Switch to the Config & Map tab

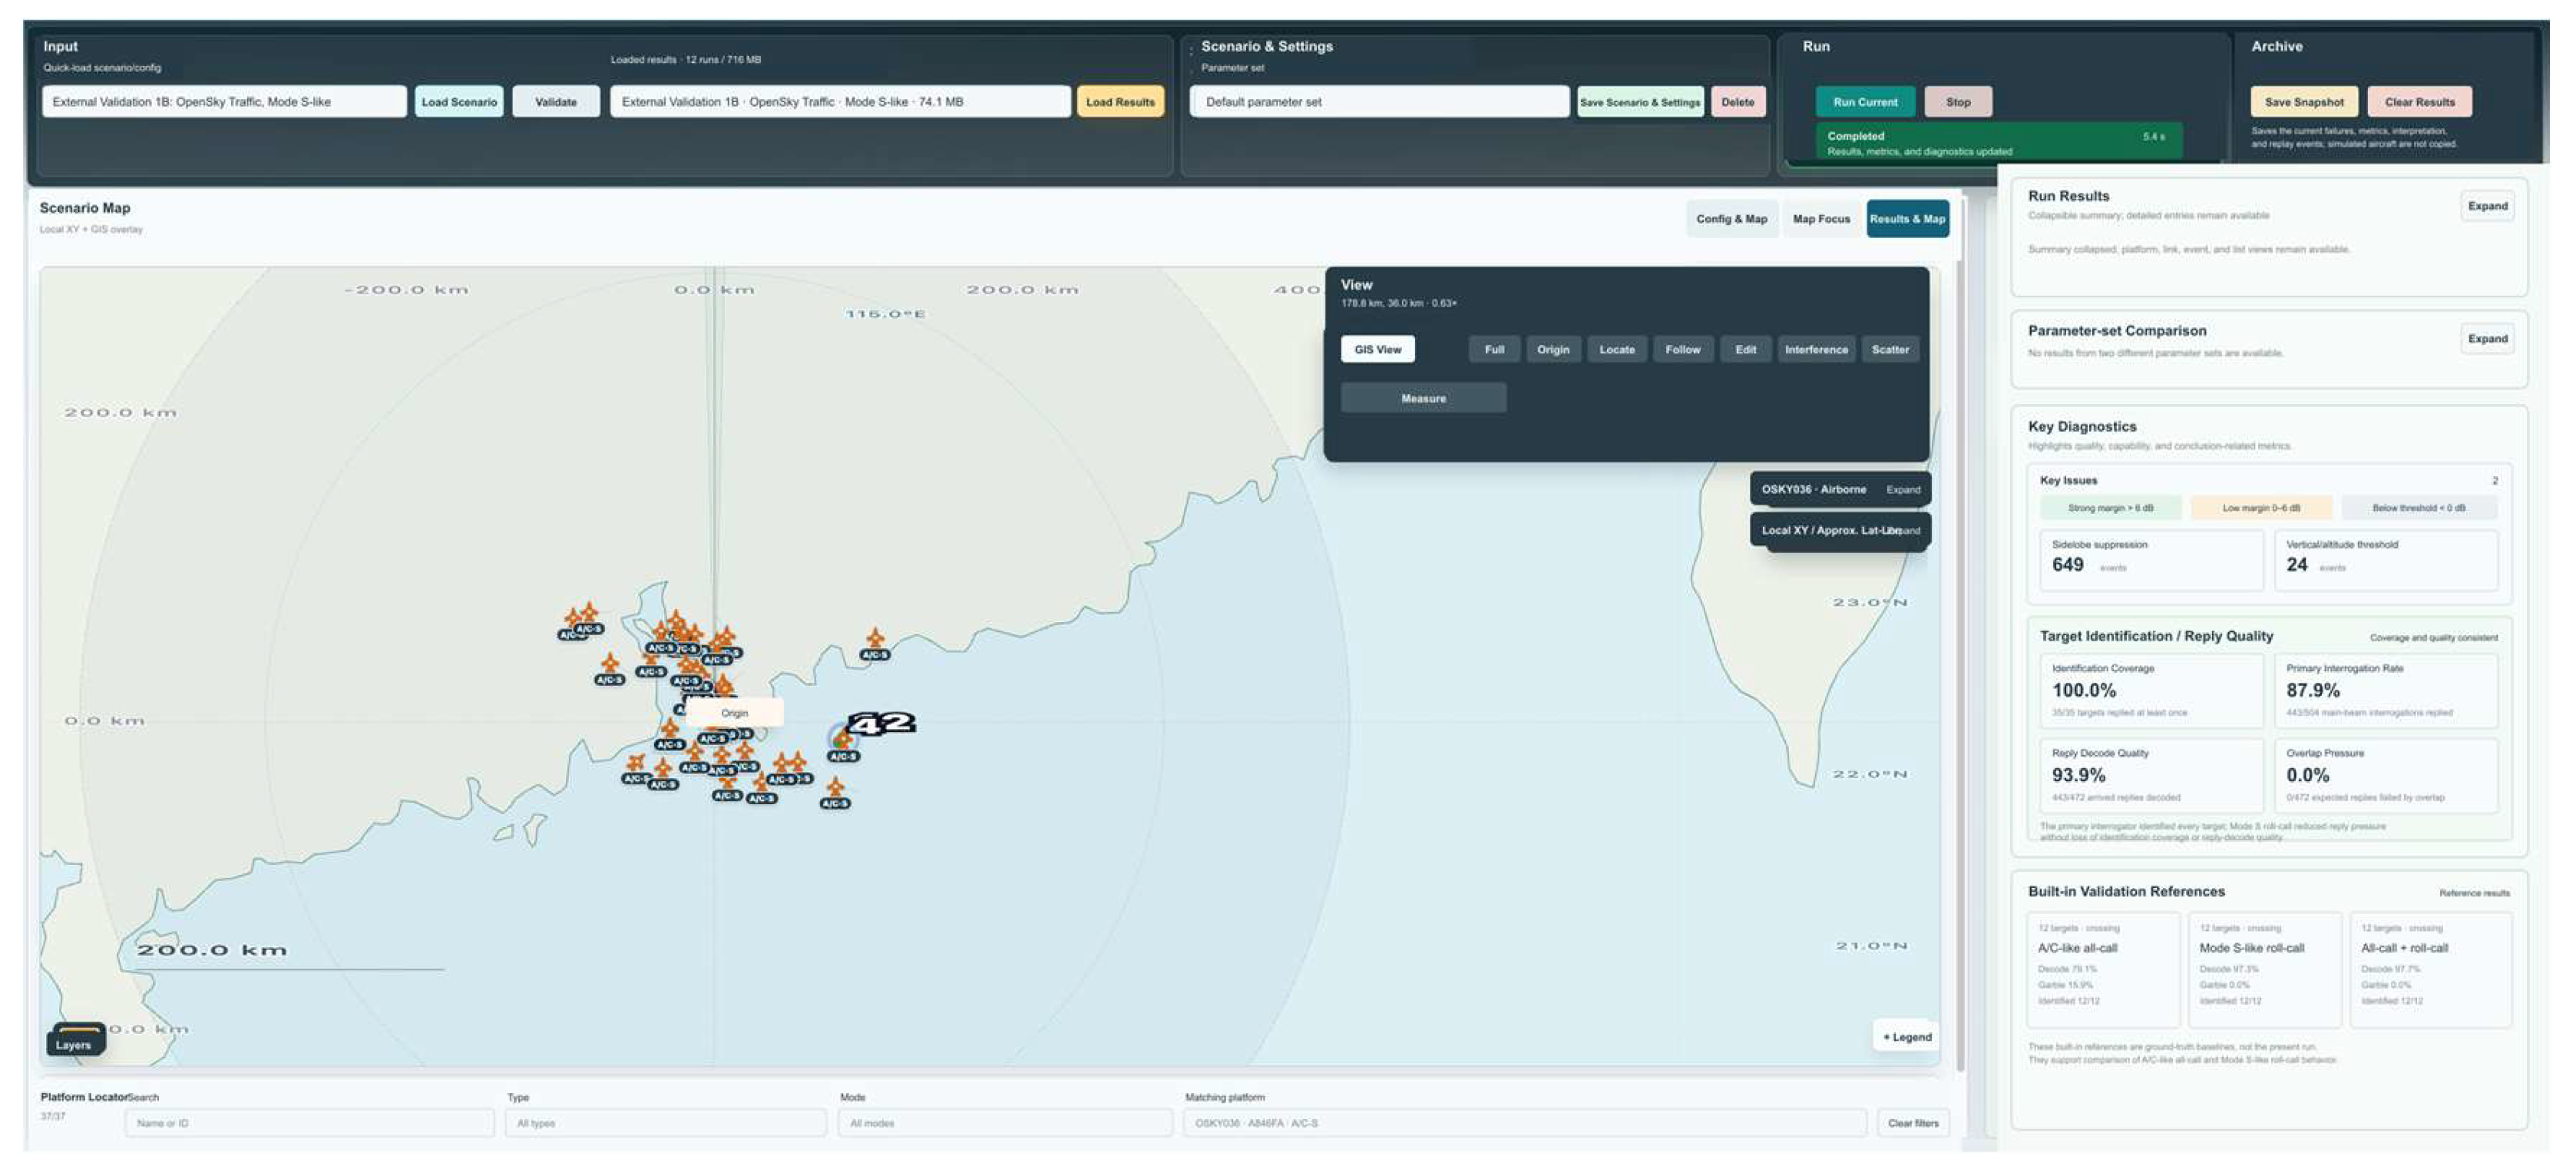pos(1731,219)
